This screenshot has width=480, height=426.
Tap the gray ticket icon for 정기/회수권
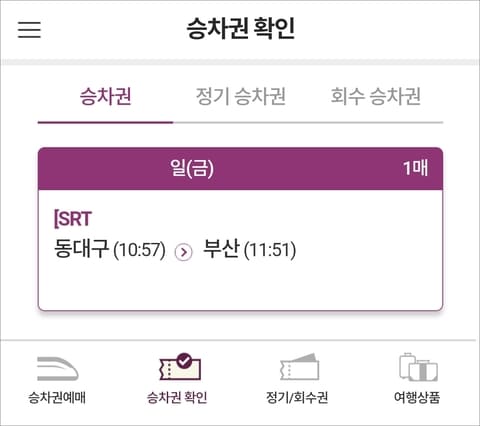[x=299, y=367]
